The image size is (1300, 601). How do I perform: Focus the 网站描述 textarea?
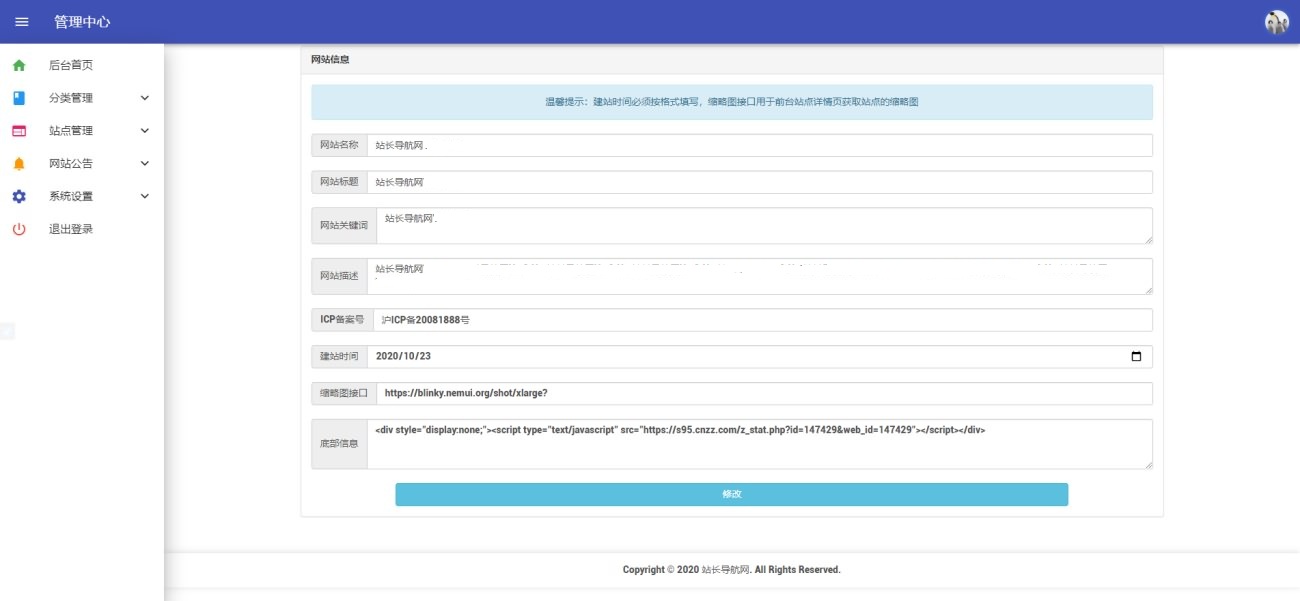coord(760,276)
